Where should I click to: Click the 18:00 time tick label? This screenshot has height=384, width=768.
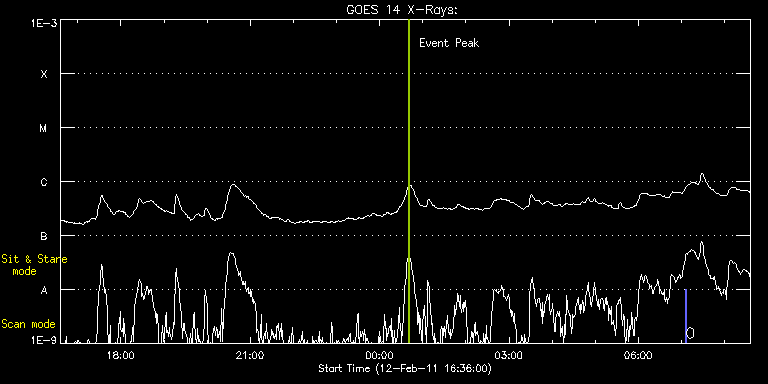click(120, 356)
